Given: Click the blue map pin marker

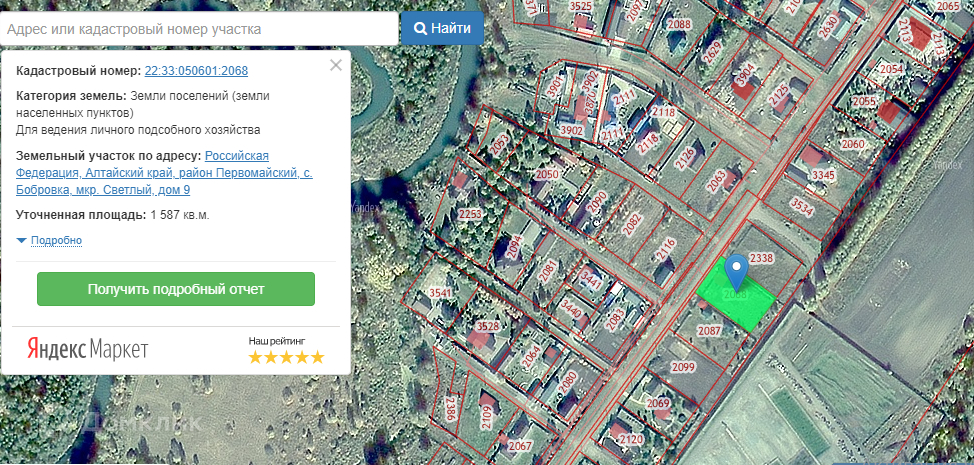Looking at the screenshot, I should coord(737,273).
